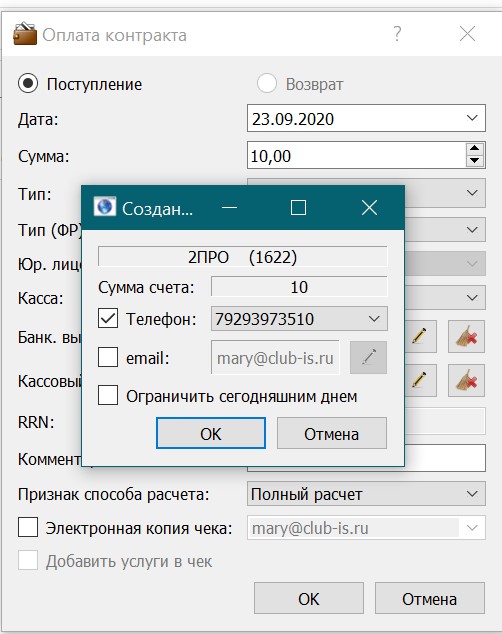Click the disabled email edit pencil button

pyautogui.click(x=368, y=357)
